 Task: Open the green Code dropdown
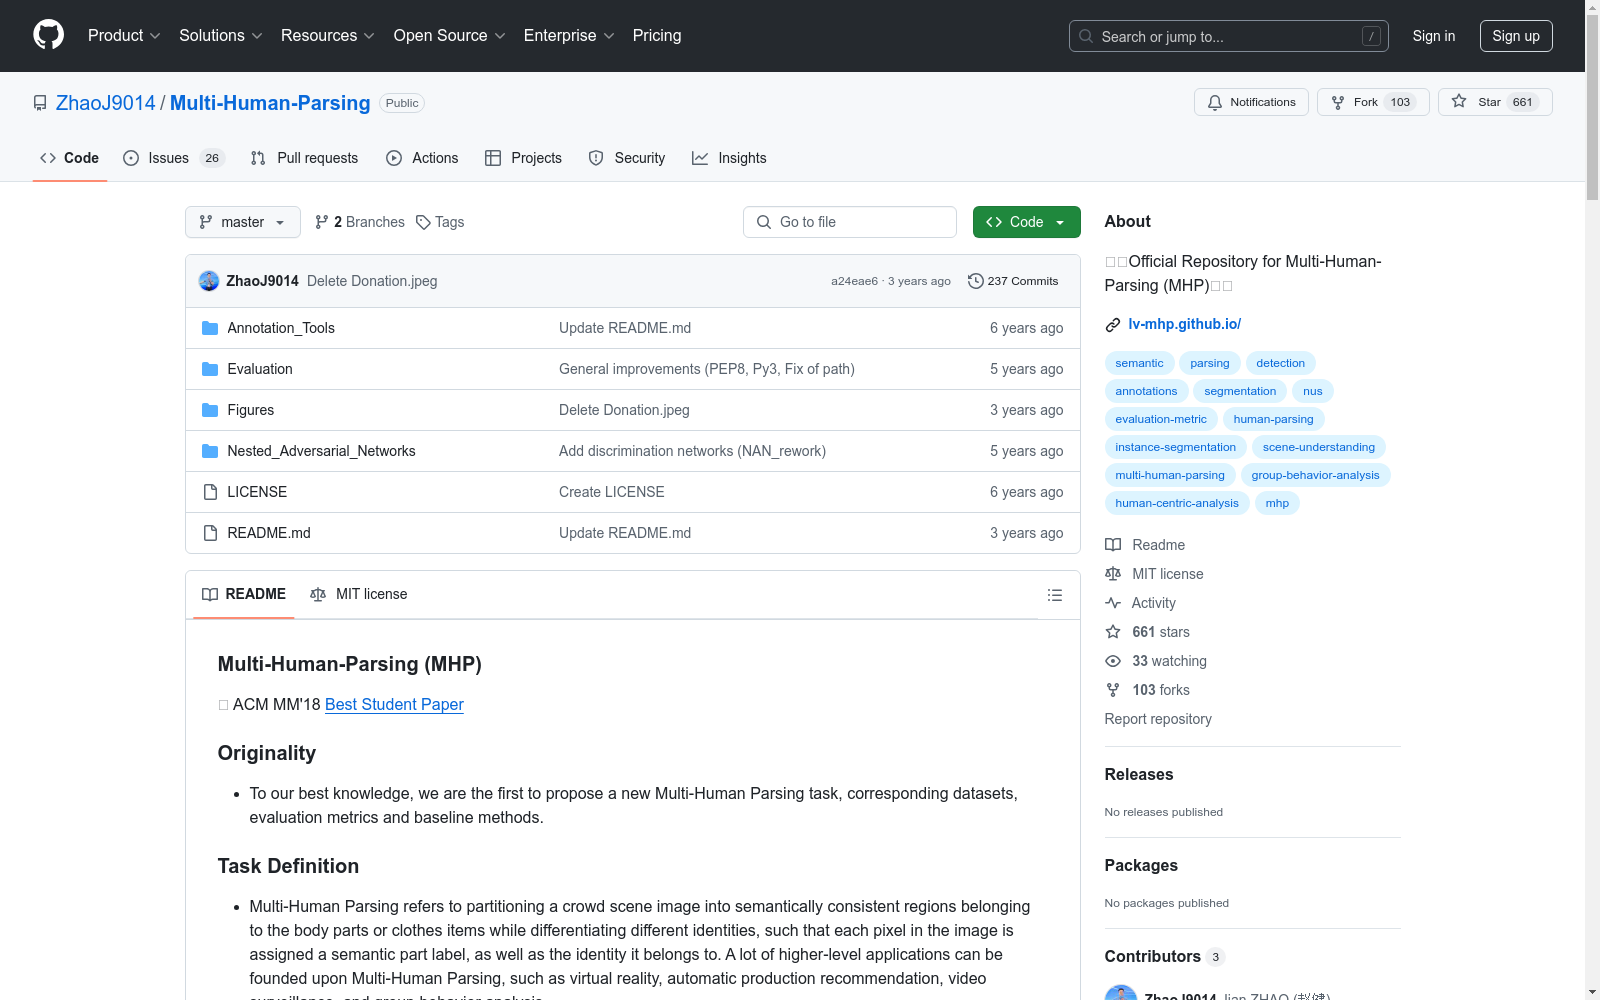(1026, 222)
